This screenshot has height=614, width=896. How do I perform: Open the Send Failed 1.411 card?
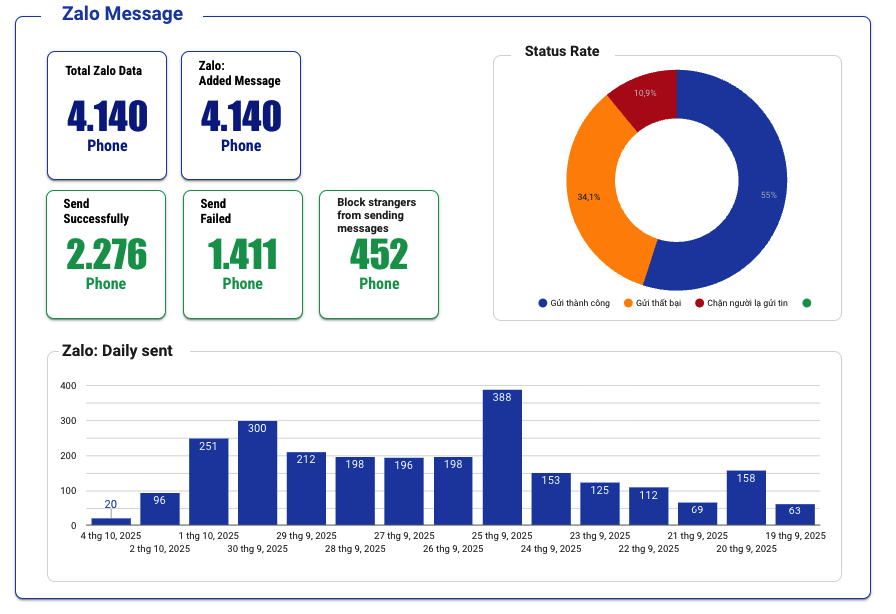242,255
